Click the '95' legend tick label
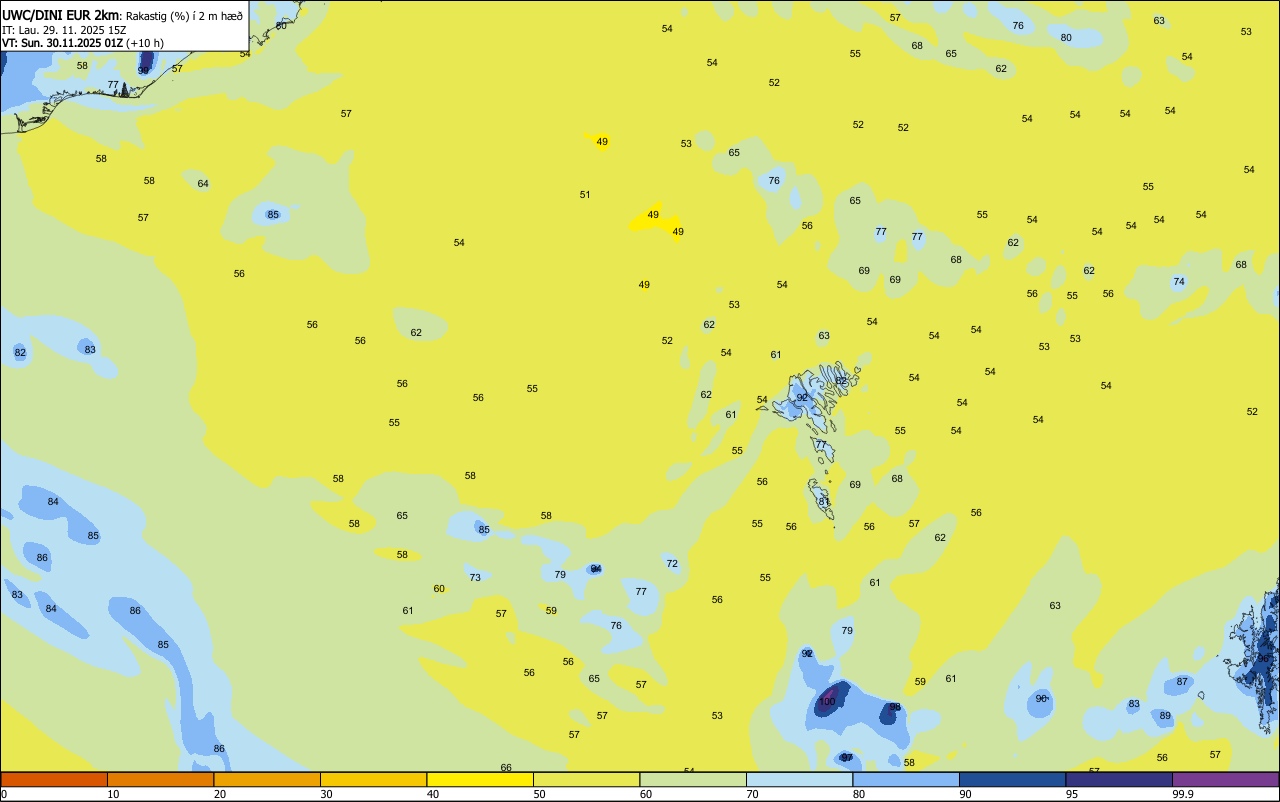 (x=1072, y=794)
